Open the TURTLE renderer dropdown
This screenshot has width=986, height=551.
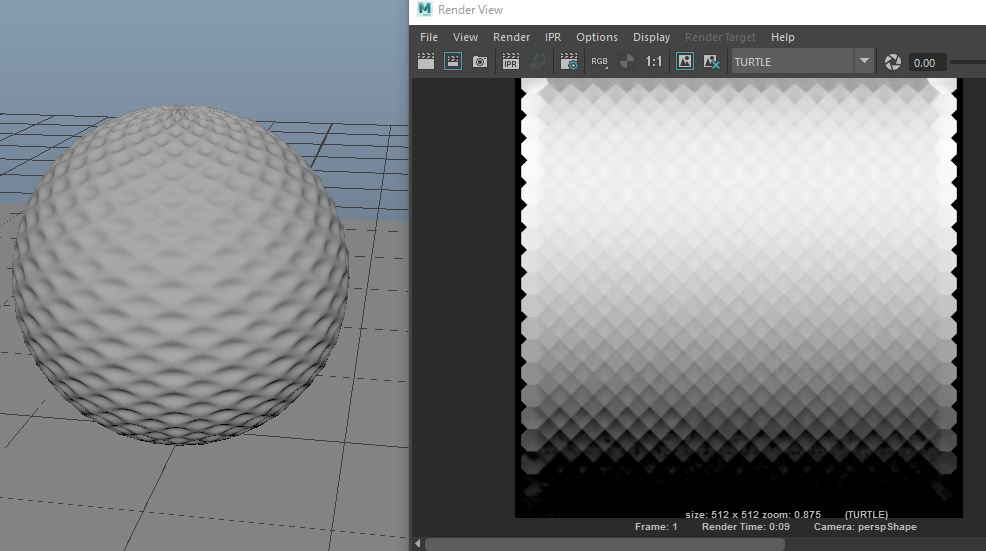(864, 62)
